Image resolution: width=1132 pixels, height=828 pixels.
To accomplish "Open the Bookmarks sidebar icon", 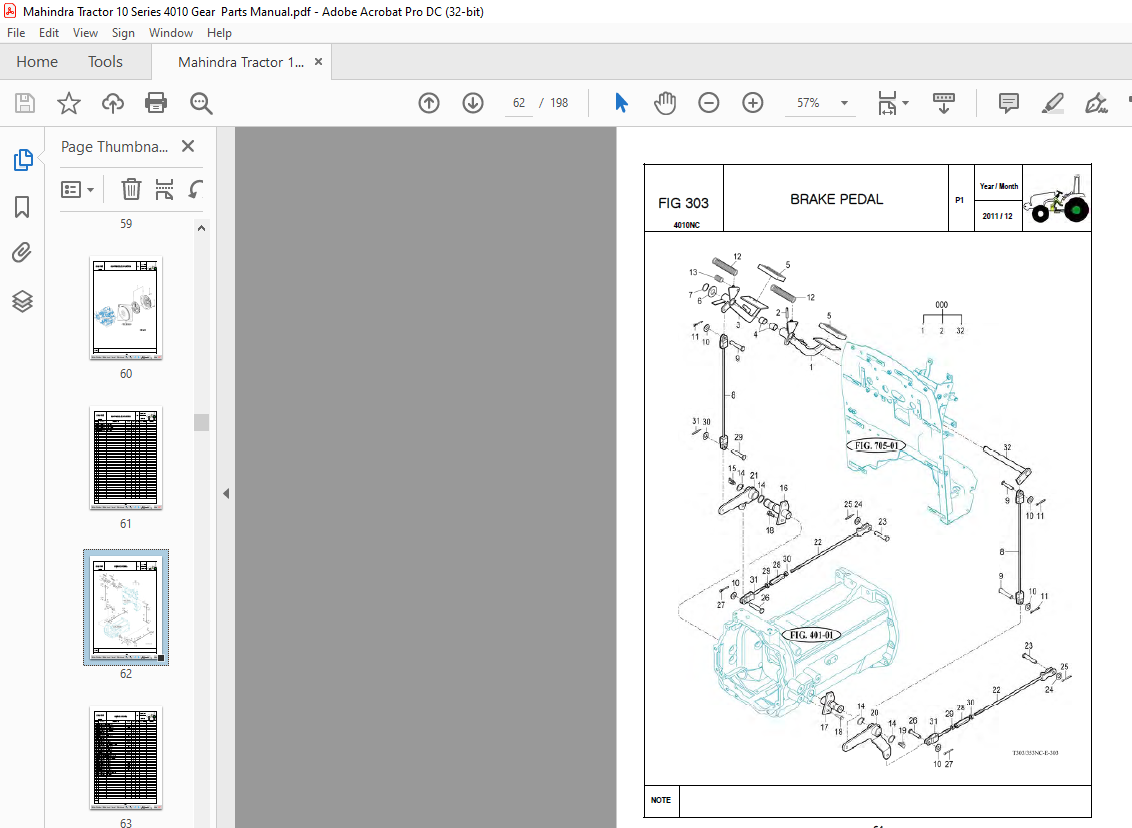I will click(22, 207).
